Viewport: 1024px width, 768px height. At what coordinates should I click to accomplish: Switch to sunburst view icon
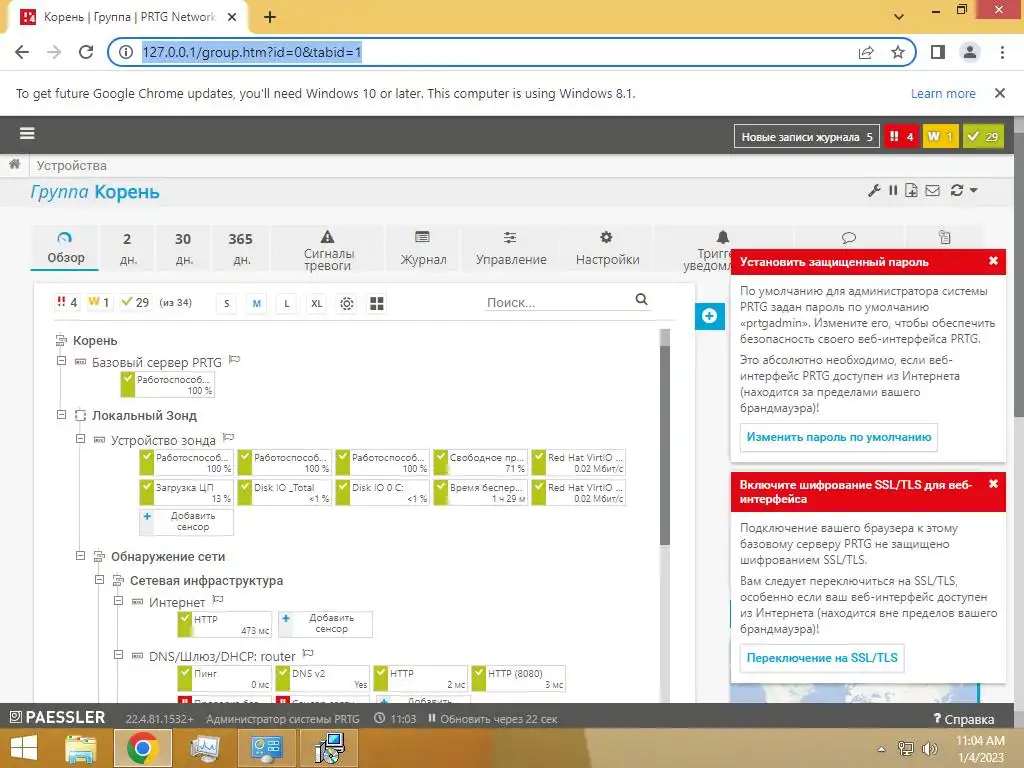(347, 303)
